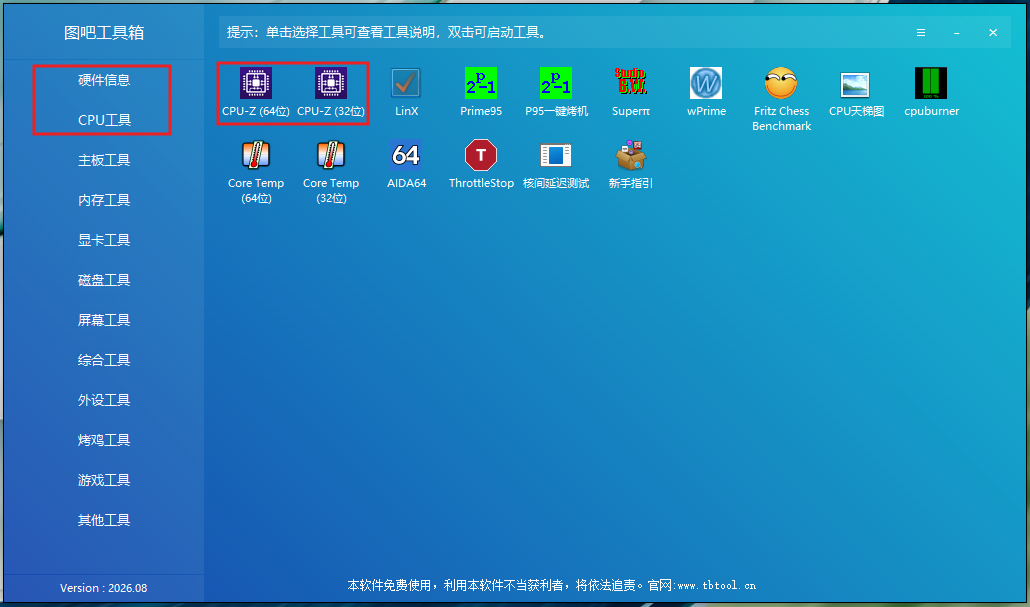Close the 图吧工具箱 window

993,33
